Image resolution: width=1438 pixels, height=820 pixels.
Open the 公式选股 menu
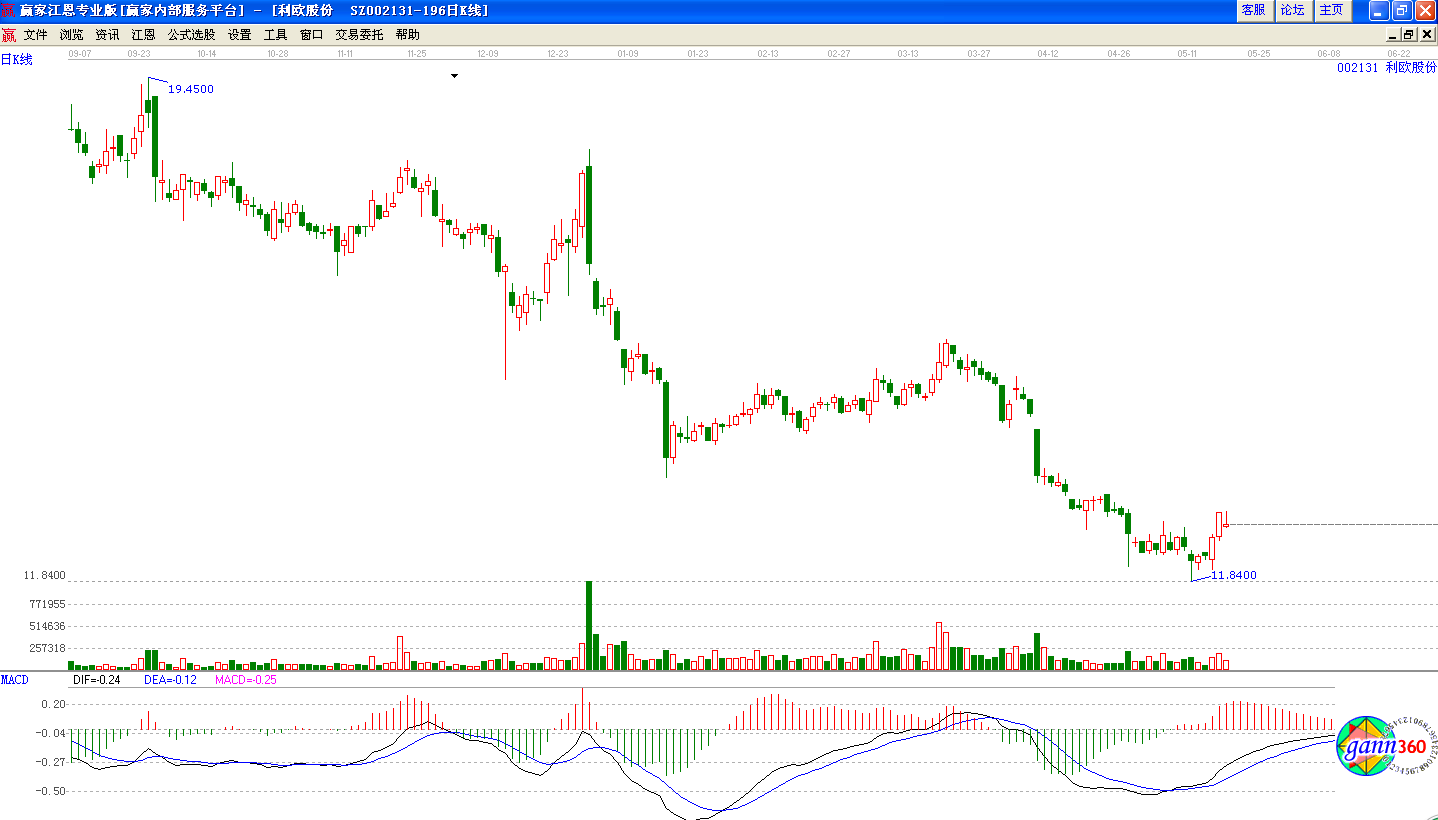[191, 35]
